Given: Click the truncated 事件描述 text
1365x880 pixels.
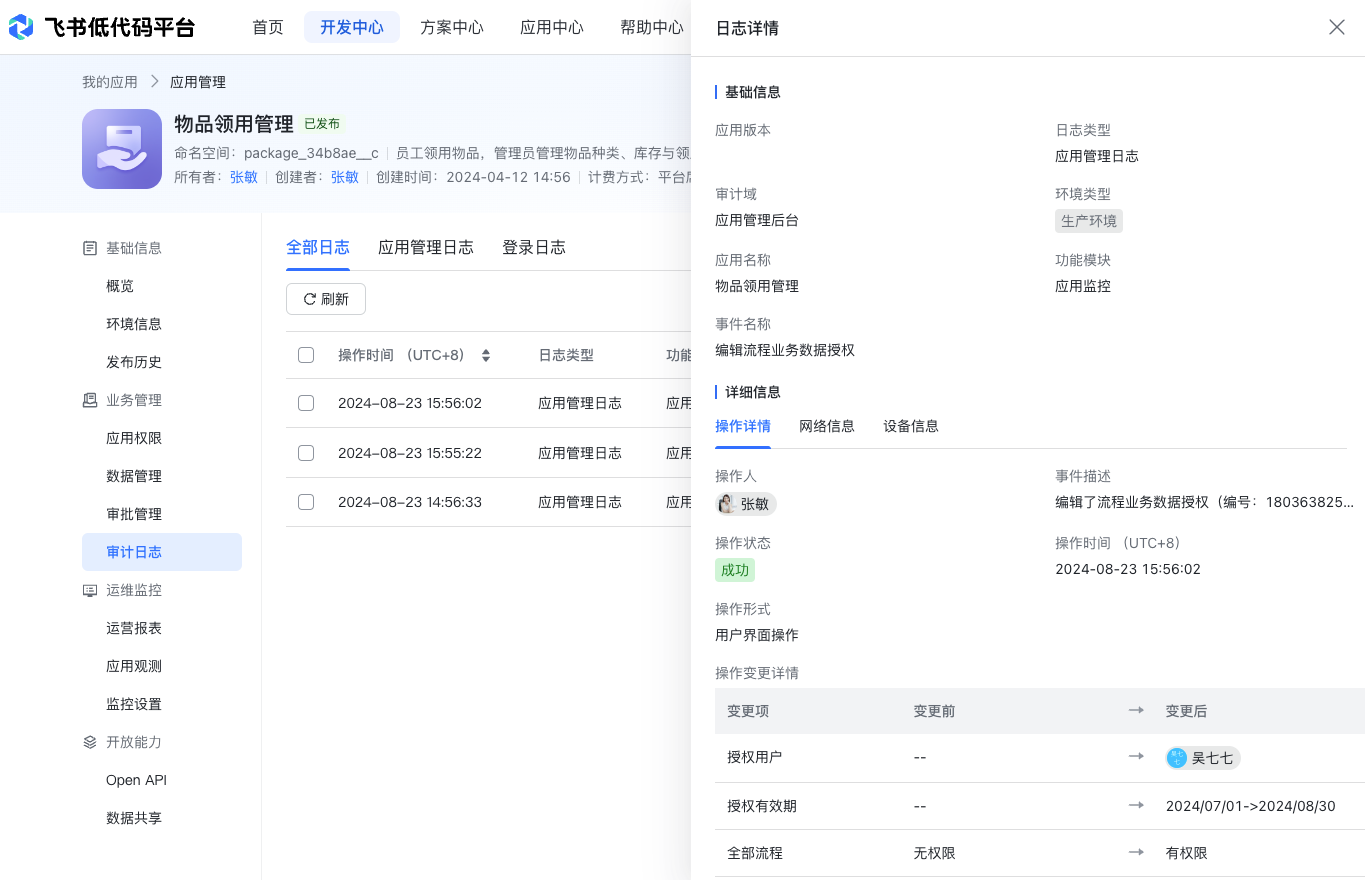Looking at the screenshot, I should (x=1205, y=502).
